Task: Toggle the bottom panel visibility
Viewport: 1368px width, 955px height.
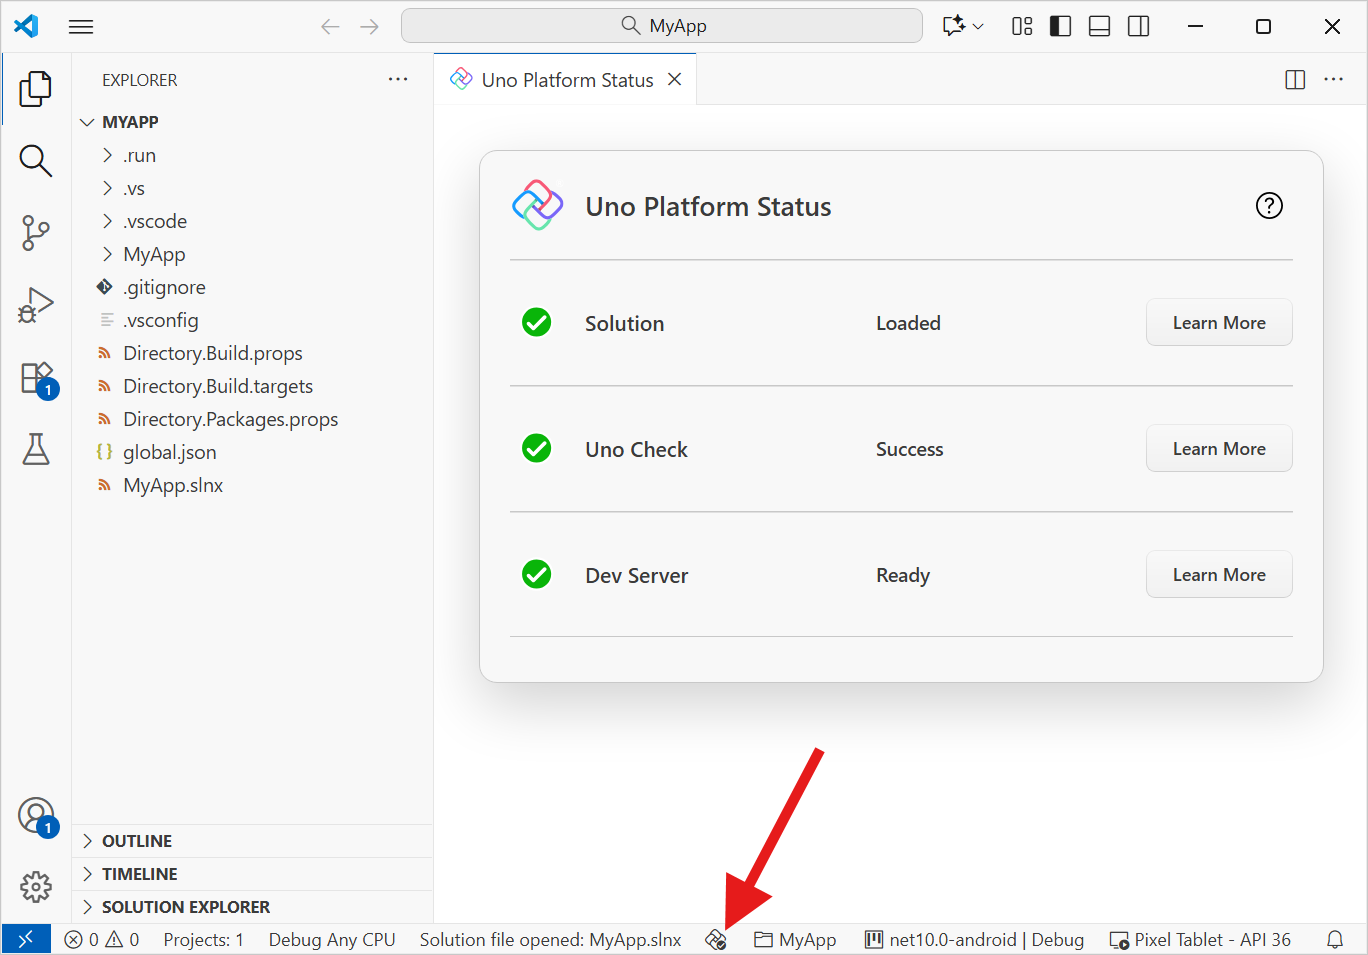Action: tap(1099, 26)
